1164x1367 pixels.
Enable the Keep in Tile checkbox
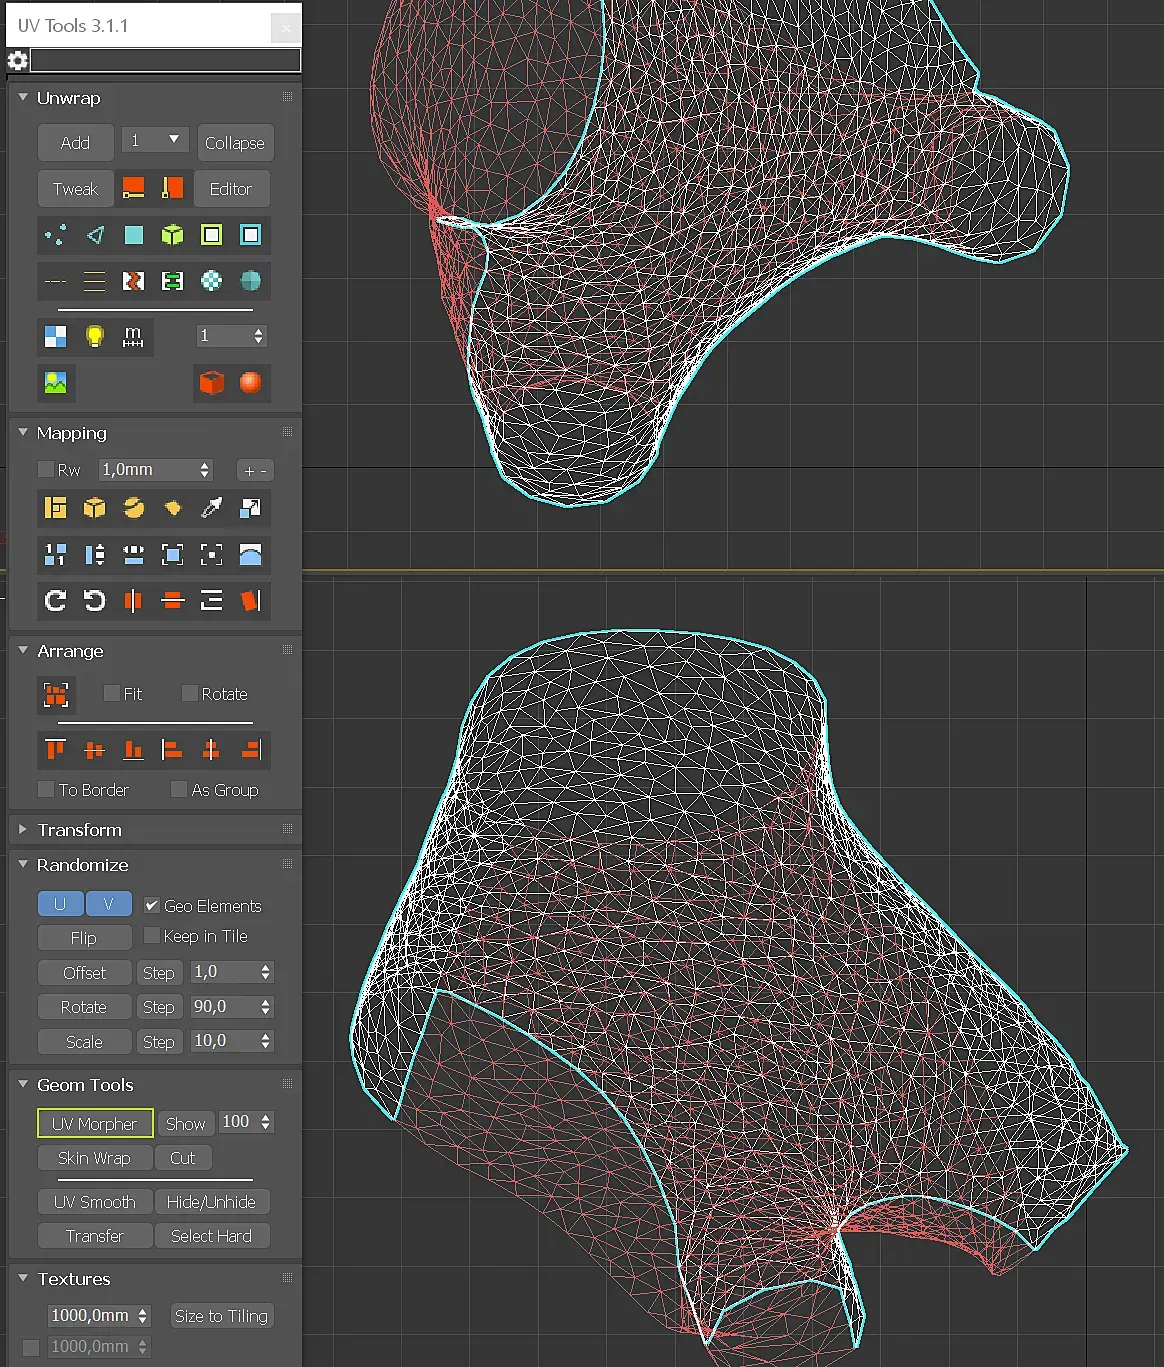tap(152, 935)
